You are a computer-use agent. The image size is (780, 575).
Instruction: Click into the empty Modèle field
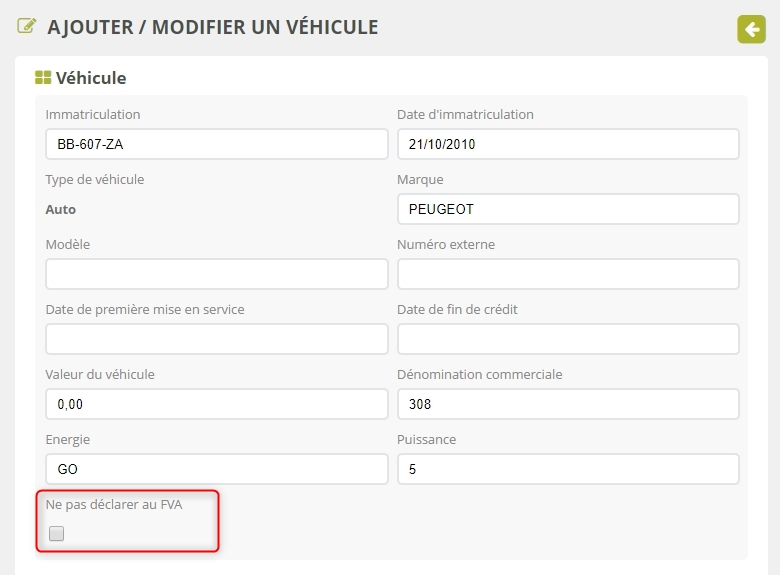point(216,274)
